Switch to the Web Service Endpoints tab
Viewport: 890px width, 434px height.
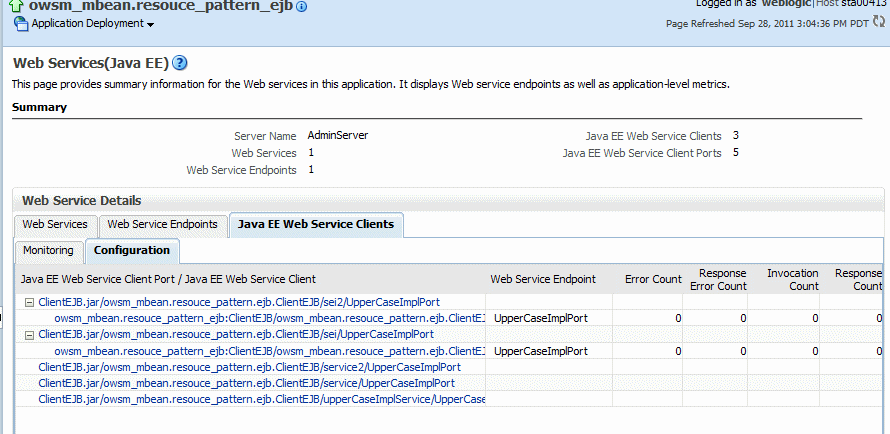pos(162,225)
